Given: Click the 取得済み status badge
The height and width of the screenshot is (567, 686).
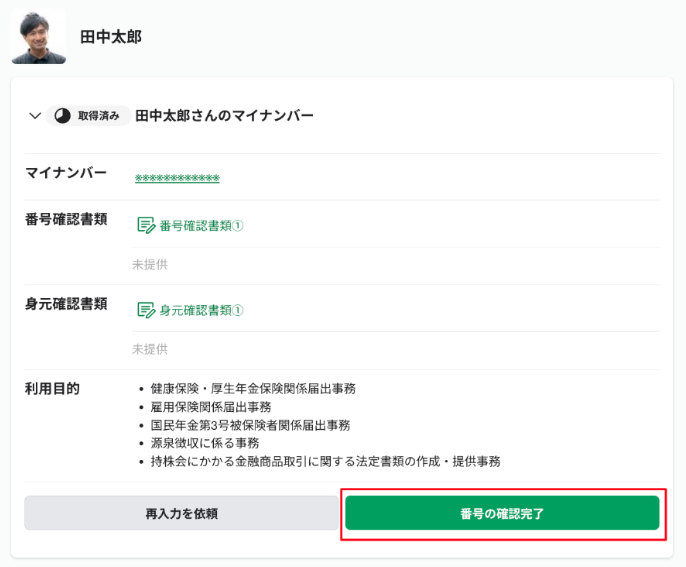Looking at the screenshot, I should click(x=88, y=116).
